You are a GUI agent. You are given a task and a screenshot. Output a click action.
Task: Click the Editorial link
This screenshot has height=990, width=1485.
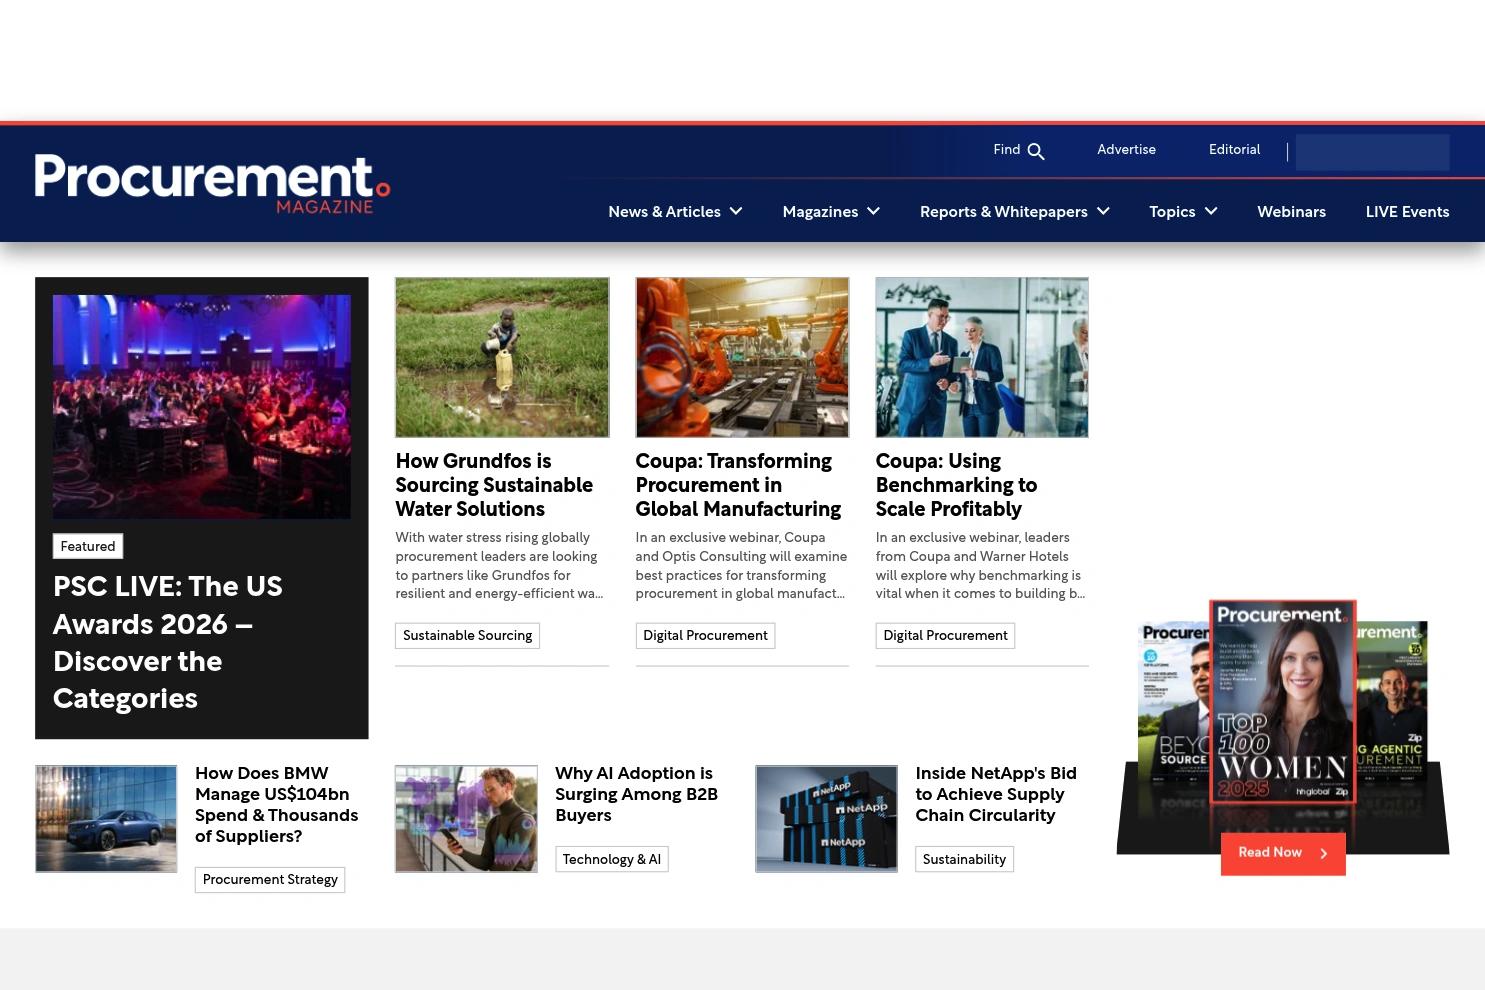[x=1234, y=150]
